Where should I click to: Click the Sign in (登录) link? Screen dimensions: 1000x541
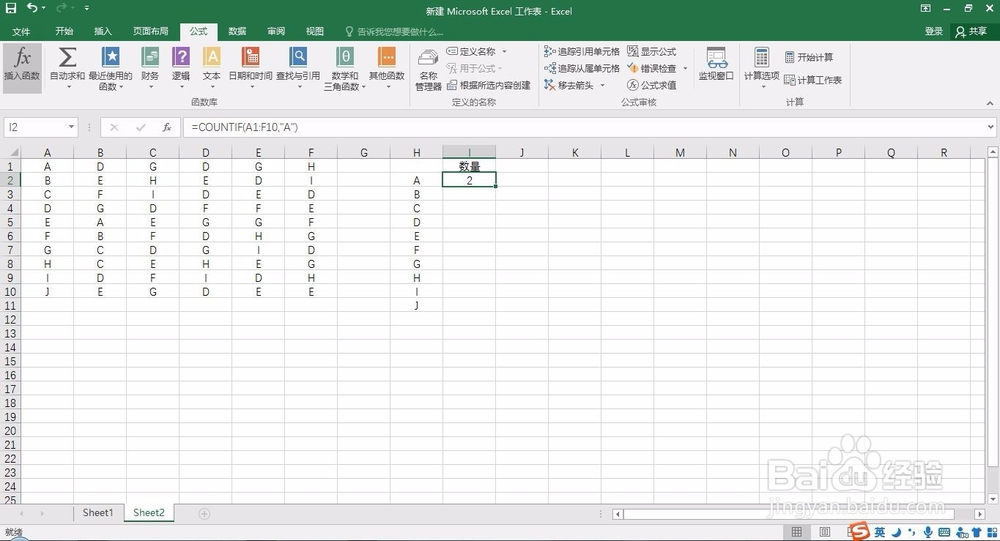click(x=934, y=31)
